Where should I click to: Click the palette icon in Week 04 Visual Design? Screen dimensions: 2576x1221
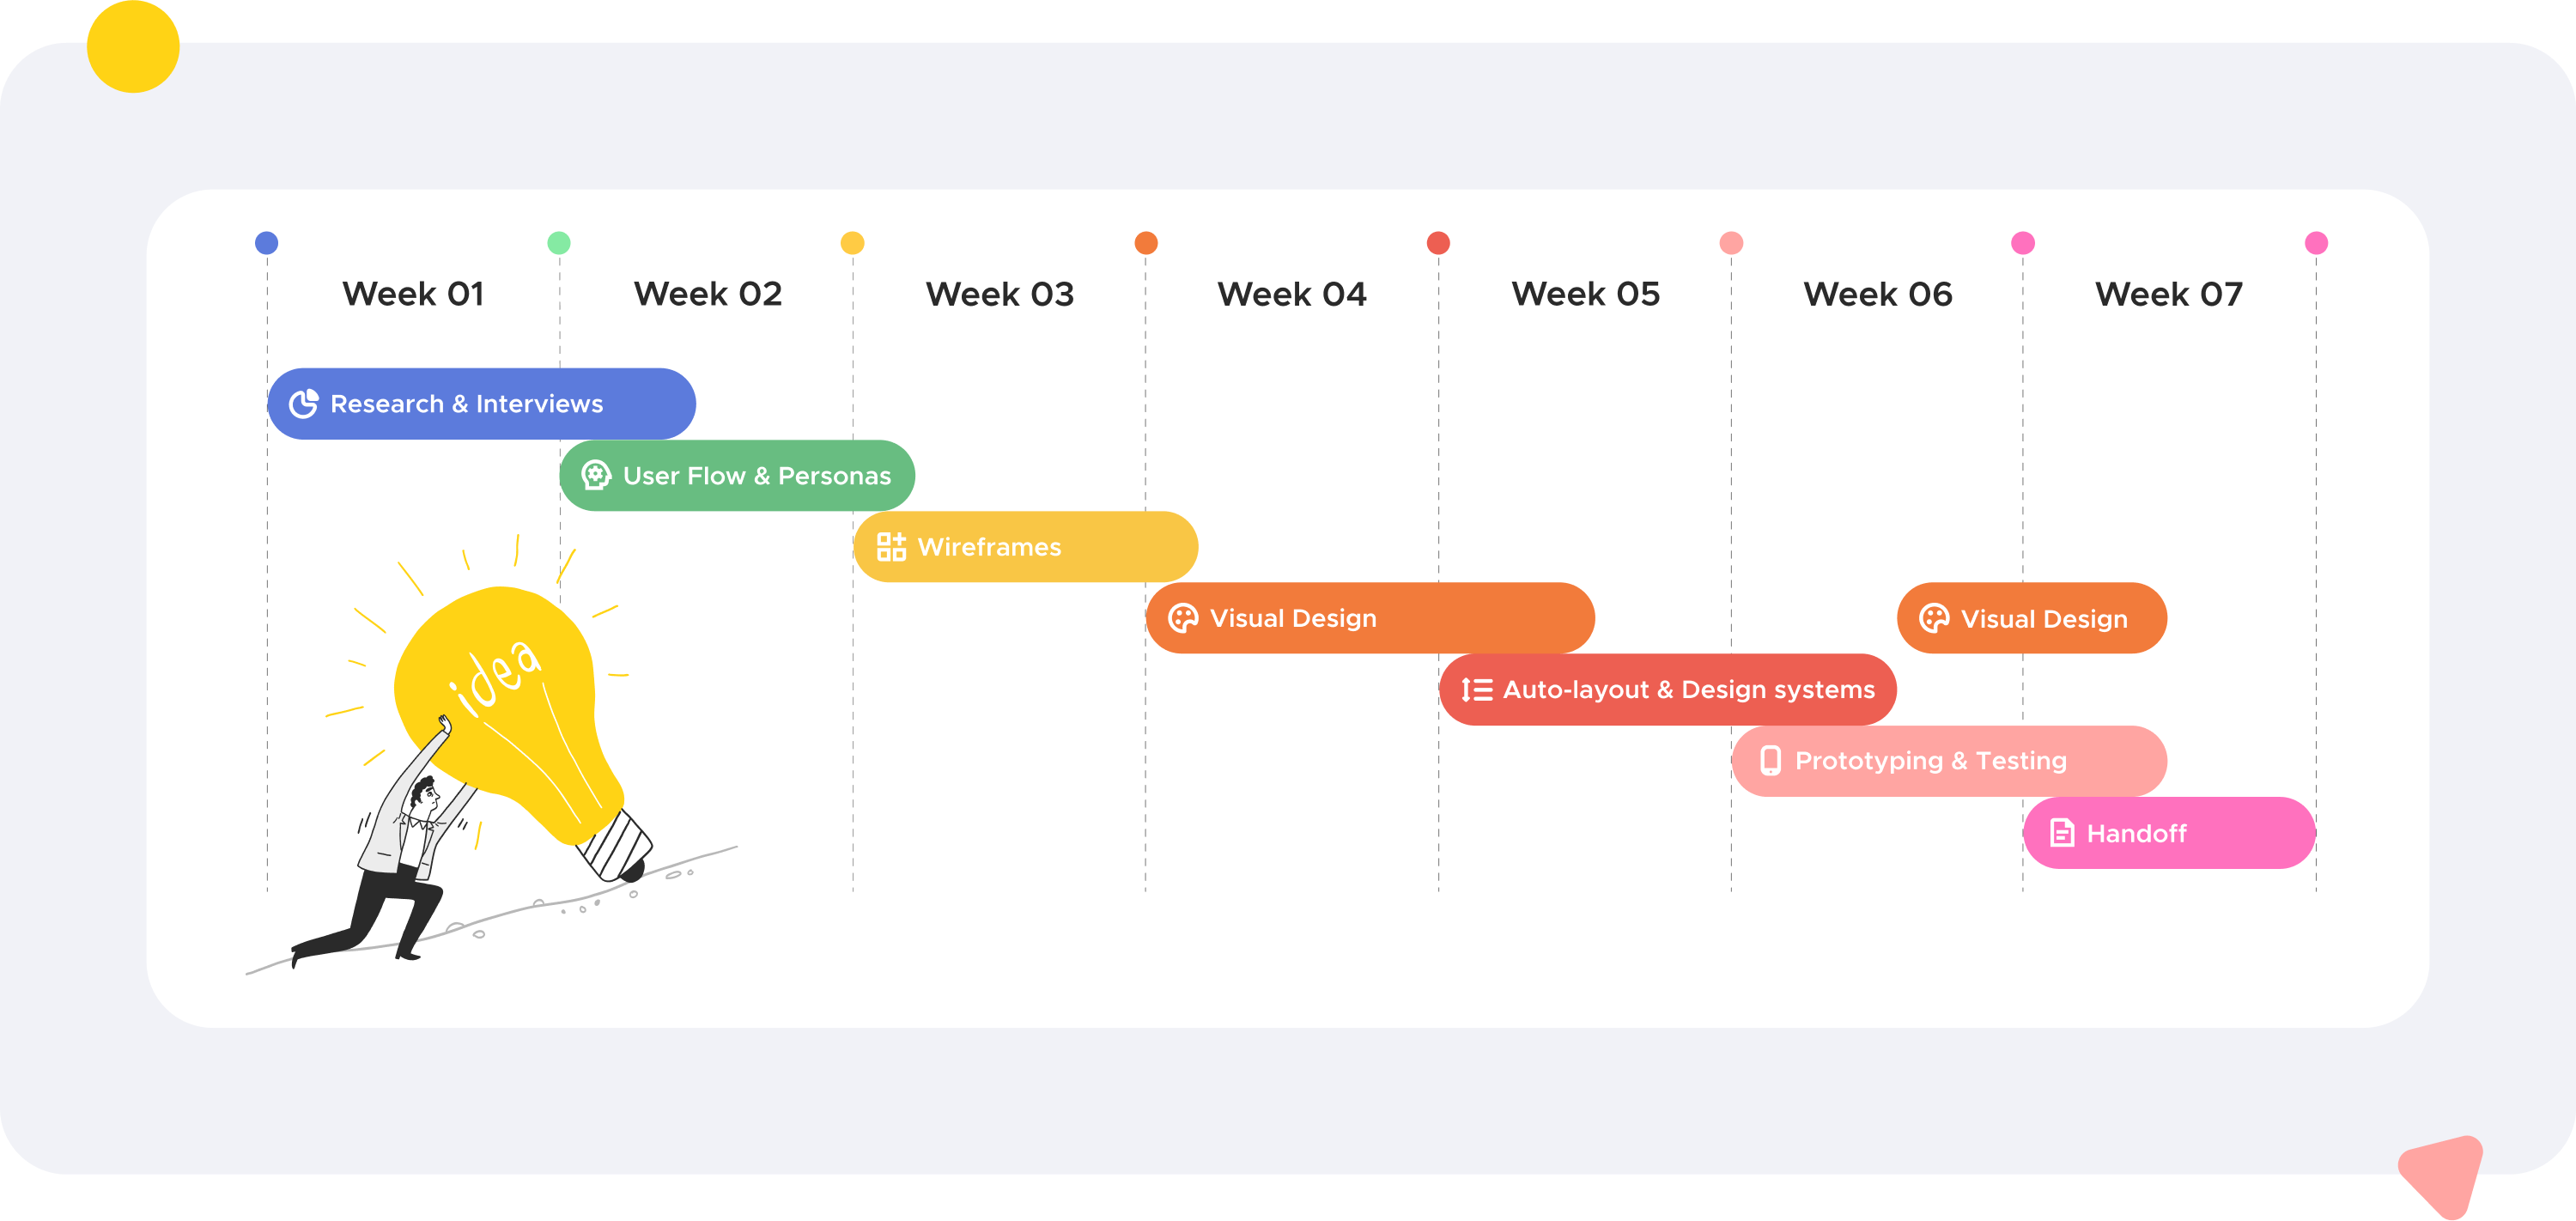1183,618
